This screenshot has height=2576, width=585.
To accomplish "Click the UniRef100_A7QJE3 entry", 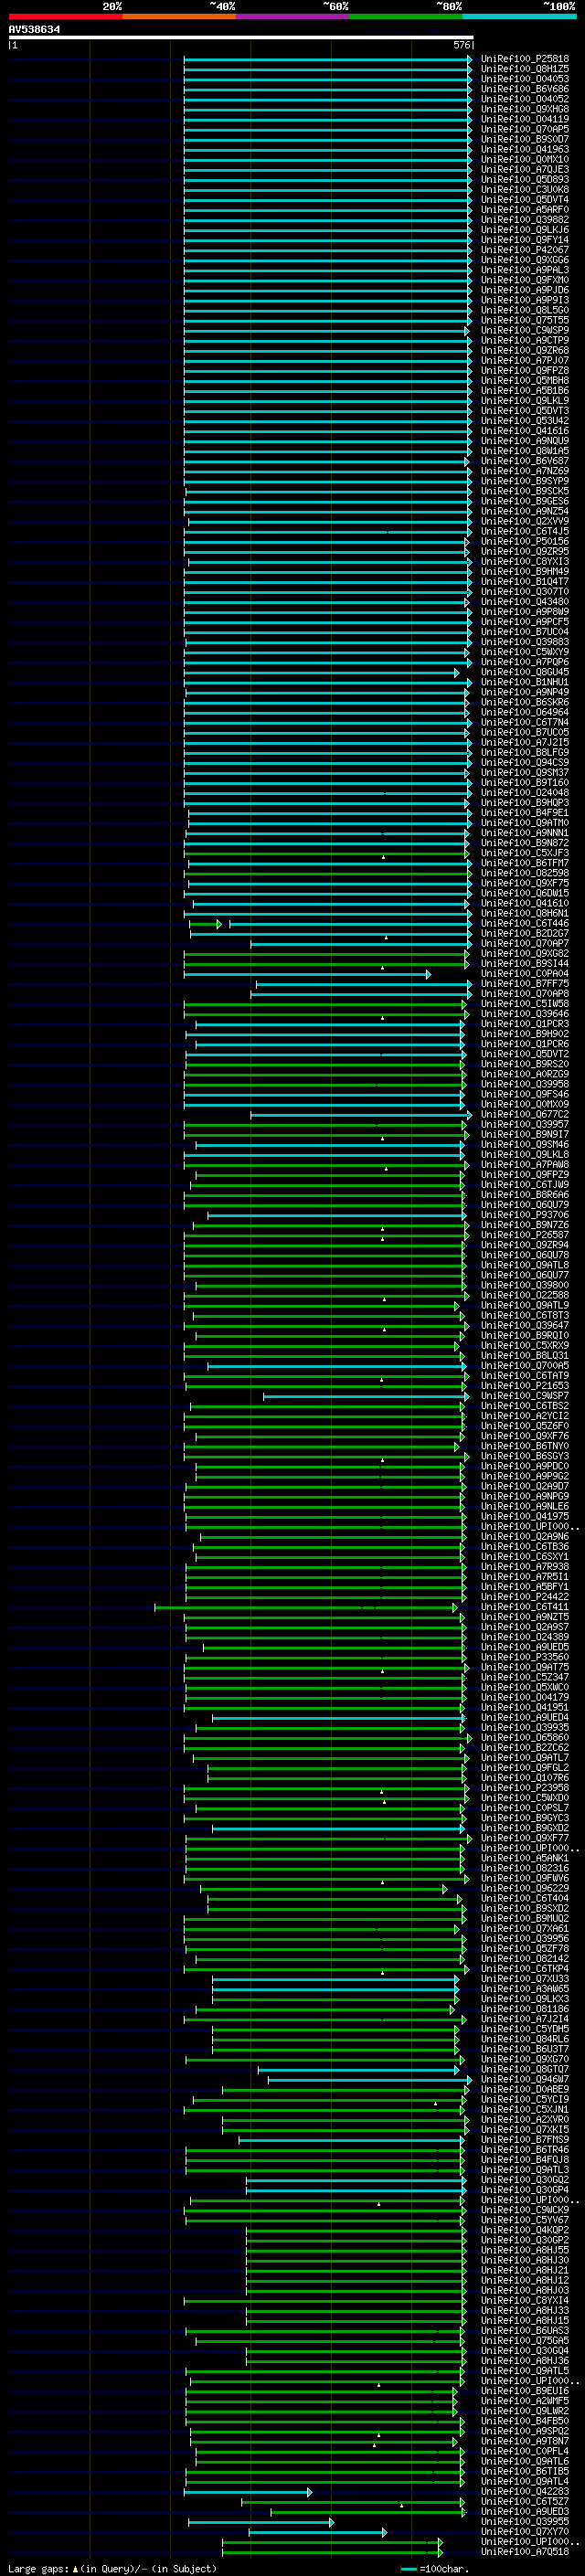I will (x=525, y=170).
